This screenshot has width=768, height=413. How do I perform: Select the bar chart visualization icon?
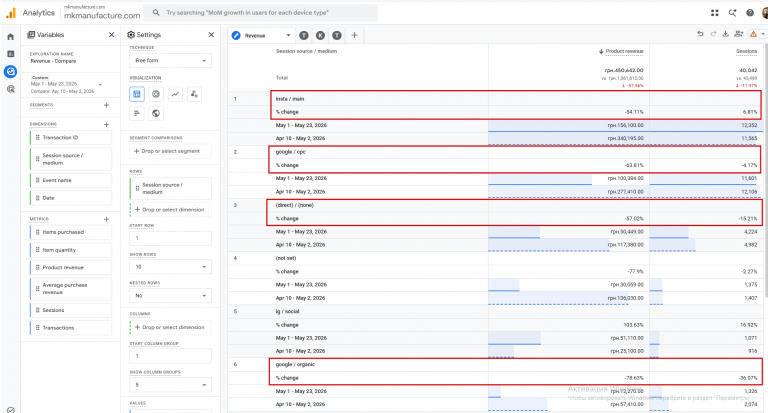(x=137, y=113)
